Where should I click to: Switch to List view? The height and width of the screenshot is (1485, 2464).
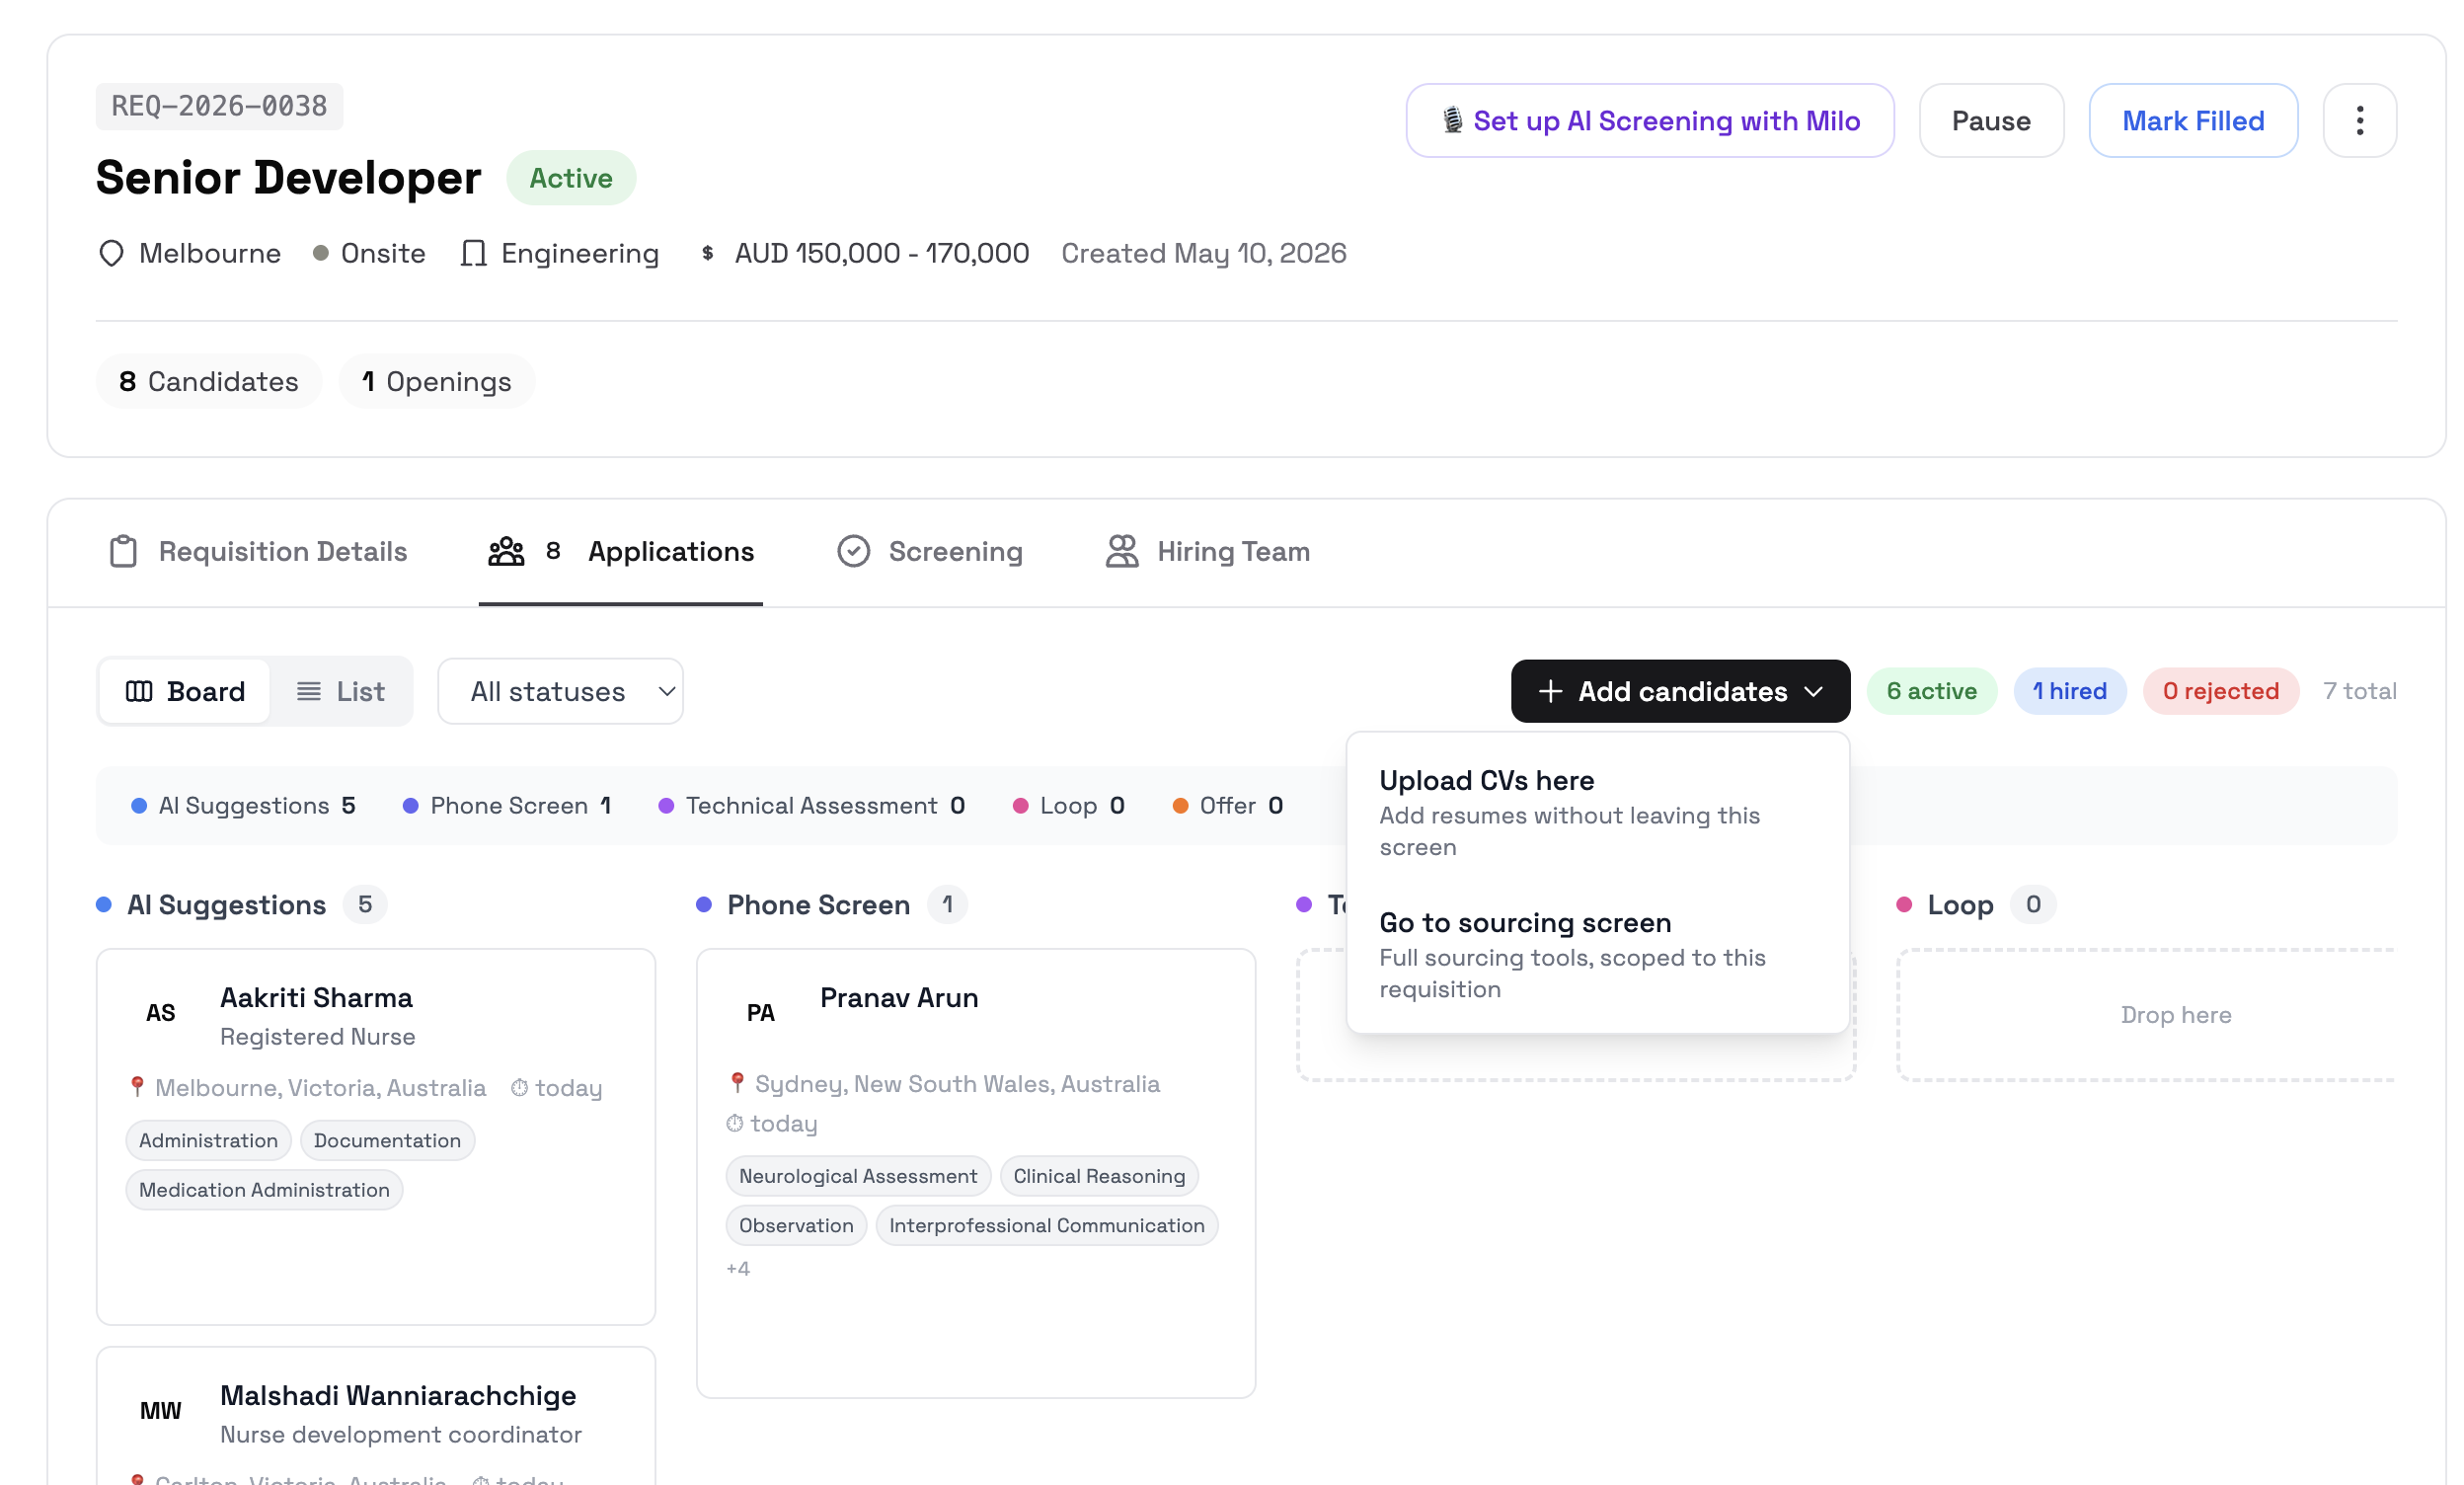341,691
